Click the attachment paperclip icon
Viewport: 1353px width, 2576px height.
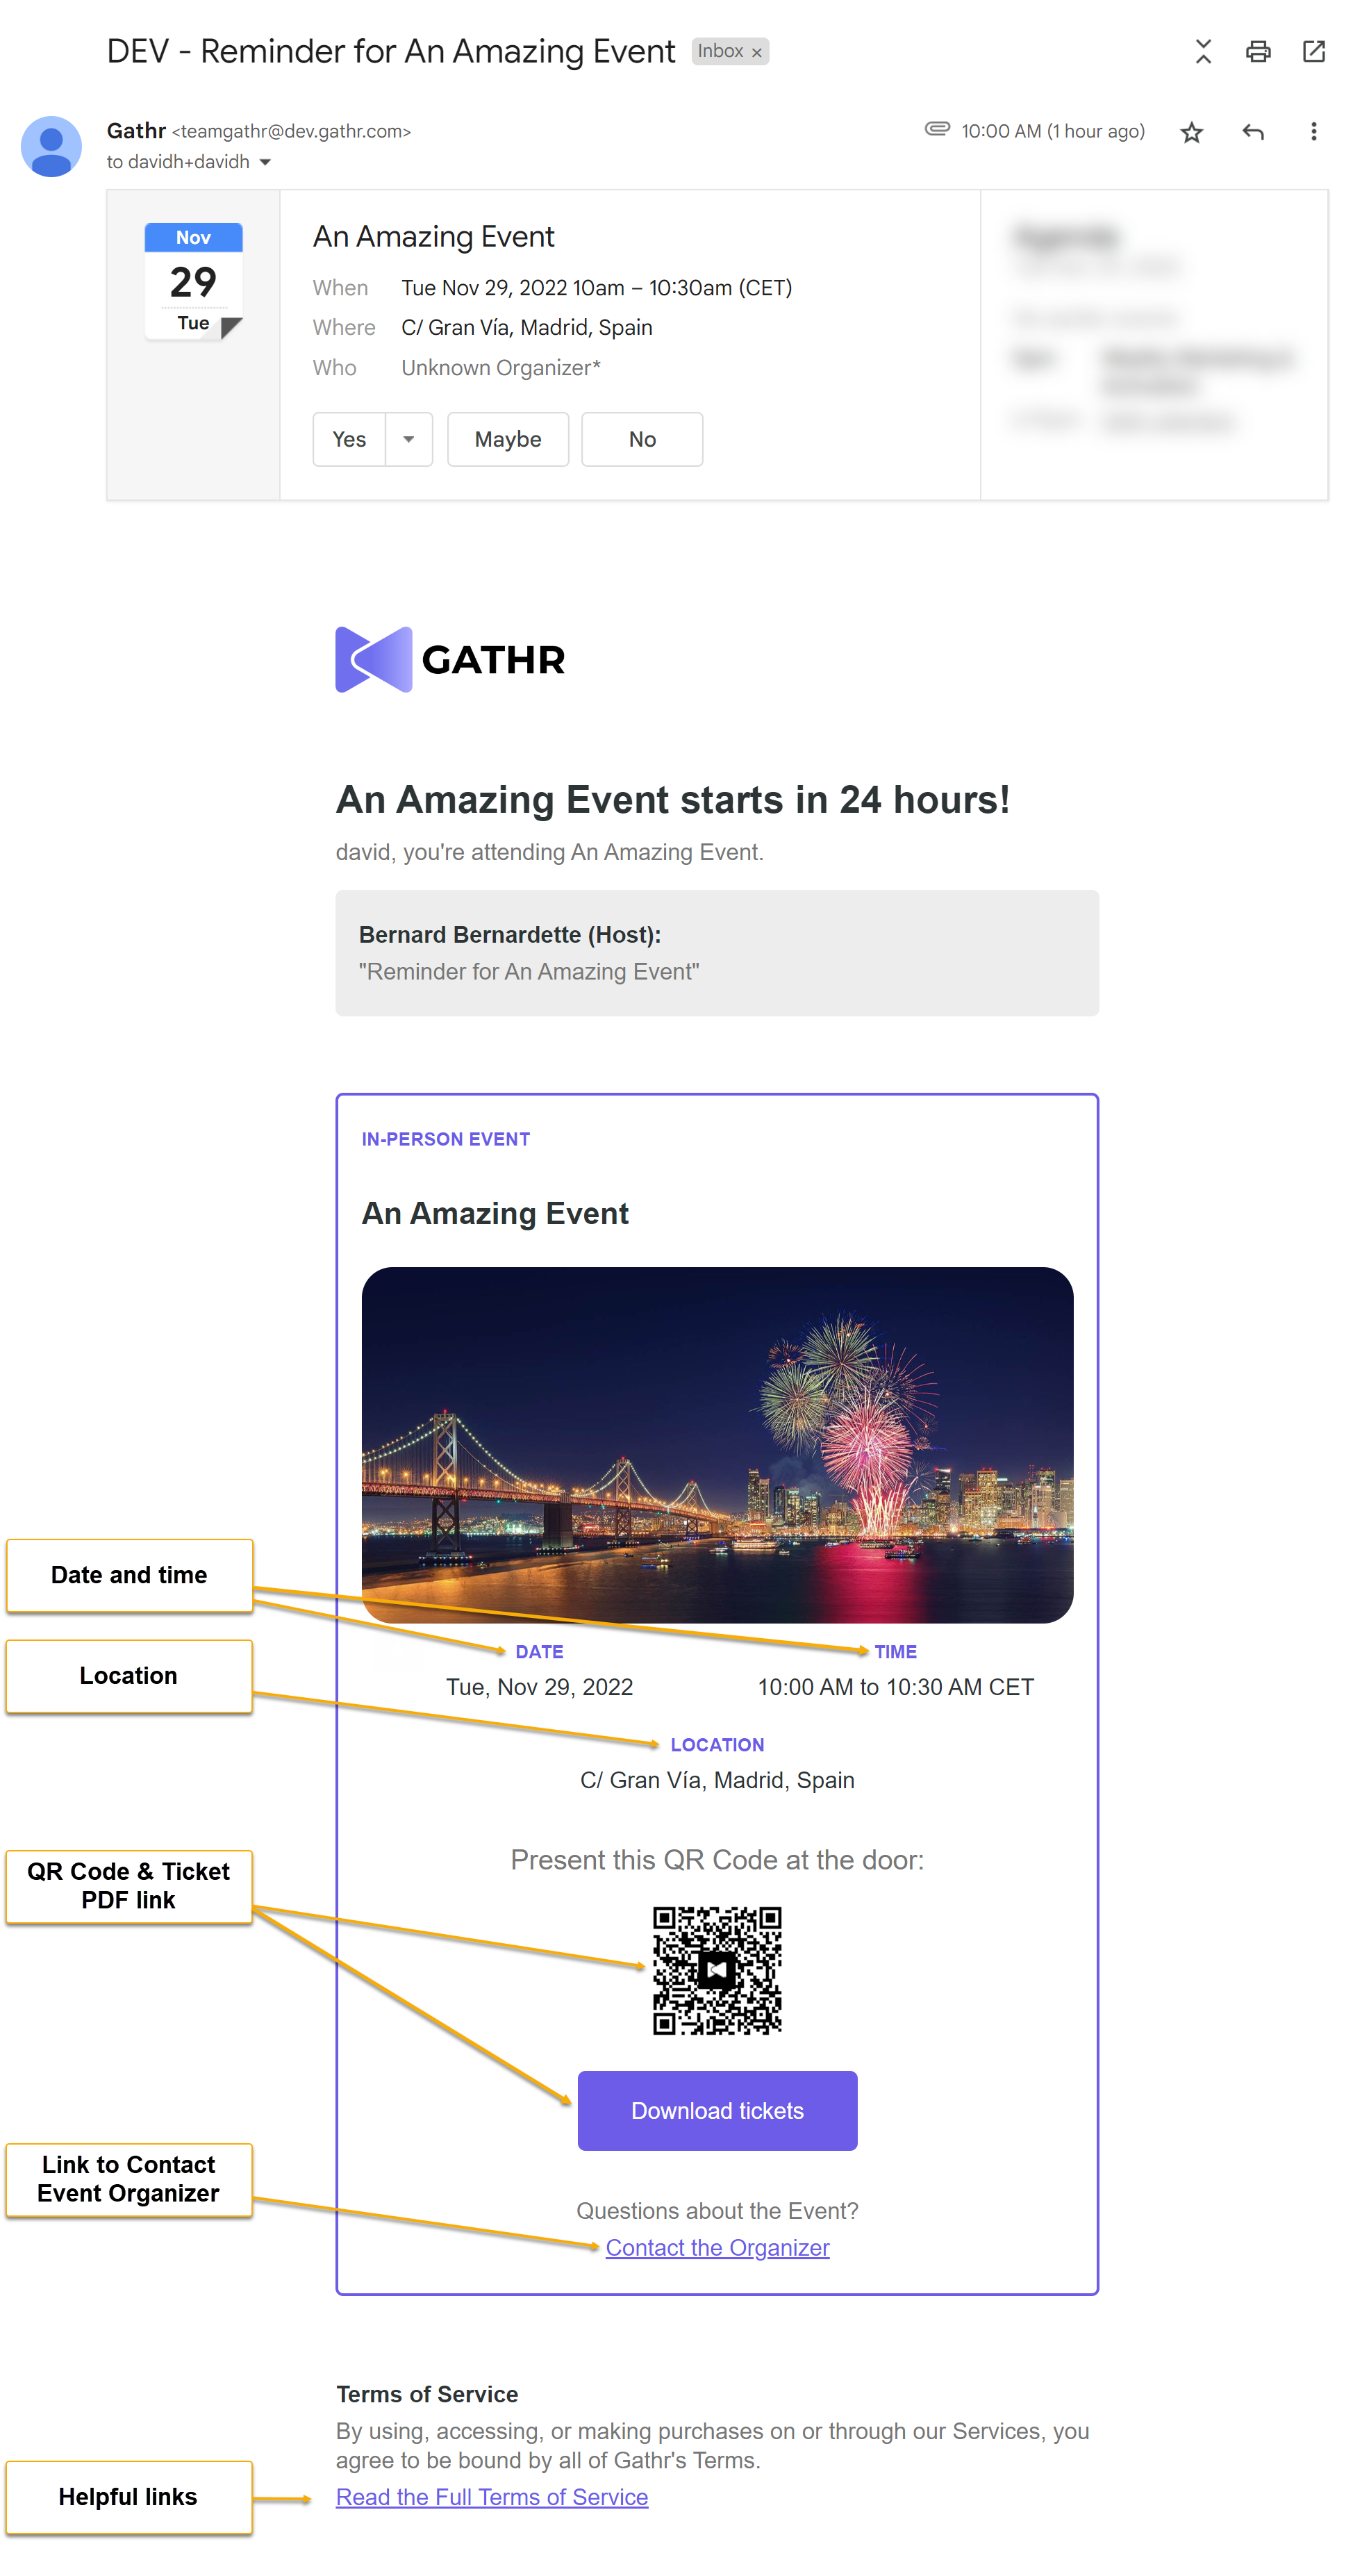(936, 129)
